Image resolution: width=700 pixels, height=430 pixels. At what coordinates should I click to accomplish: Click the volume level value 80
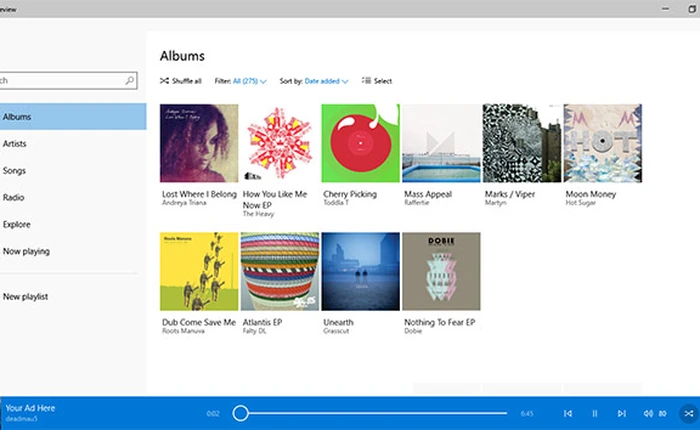pyautogui.click(x=662, y=413)
